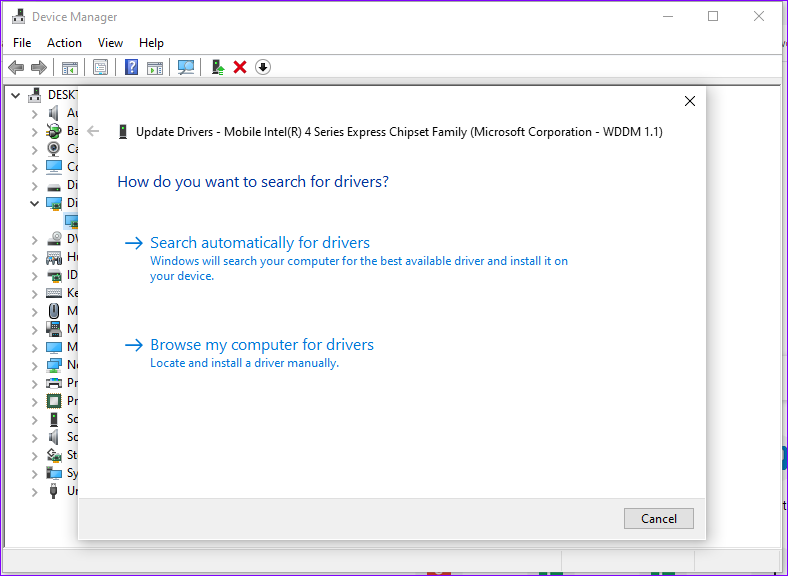The width and height of the screenshot is (788, 576).
Task: Maximize the Device Manager window
Action: pyautogui.click(x=713, y=16)
